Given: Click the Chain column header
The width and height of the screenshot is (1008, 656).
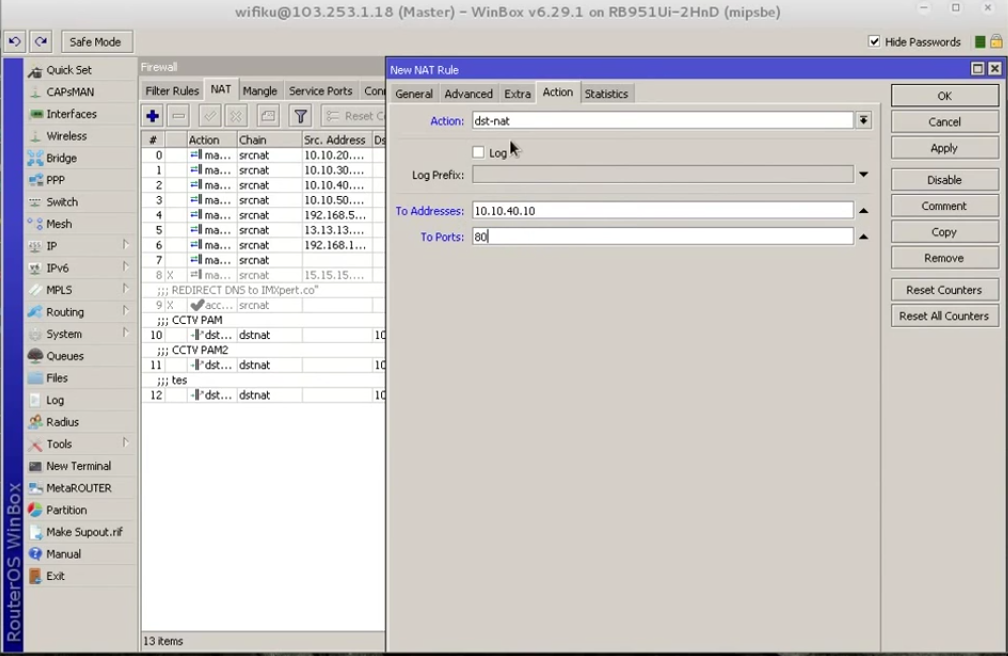Looking at the screenshot, I should (269, 140).
